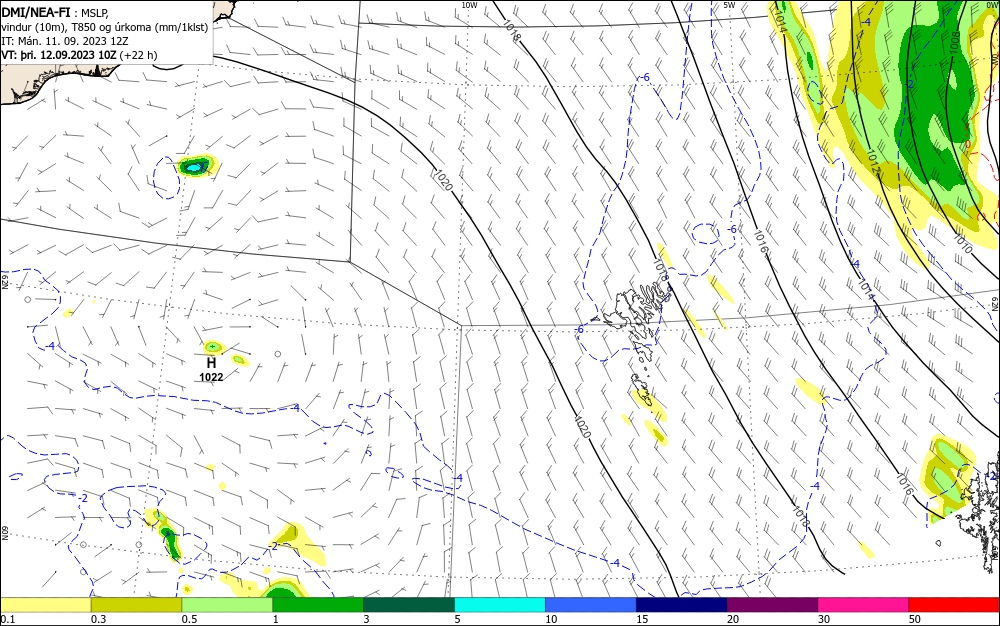Image resolution: width=1000 pixels, height=626 pixels.
Task: Click the legend value 0.1
Action: (x=8, y=619)
